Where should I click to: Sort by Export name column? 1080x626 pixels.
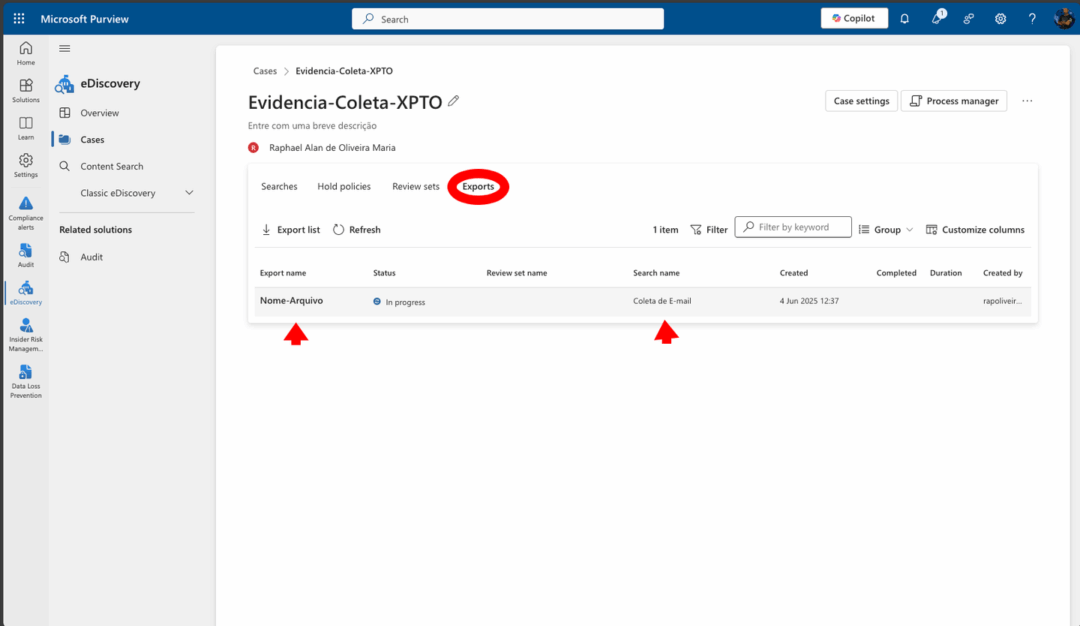[283, 273]
